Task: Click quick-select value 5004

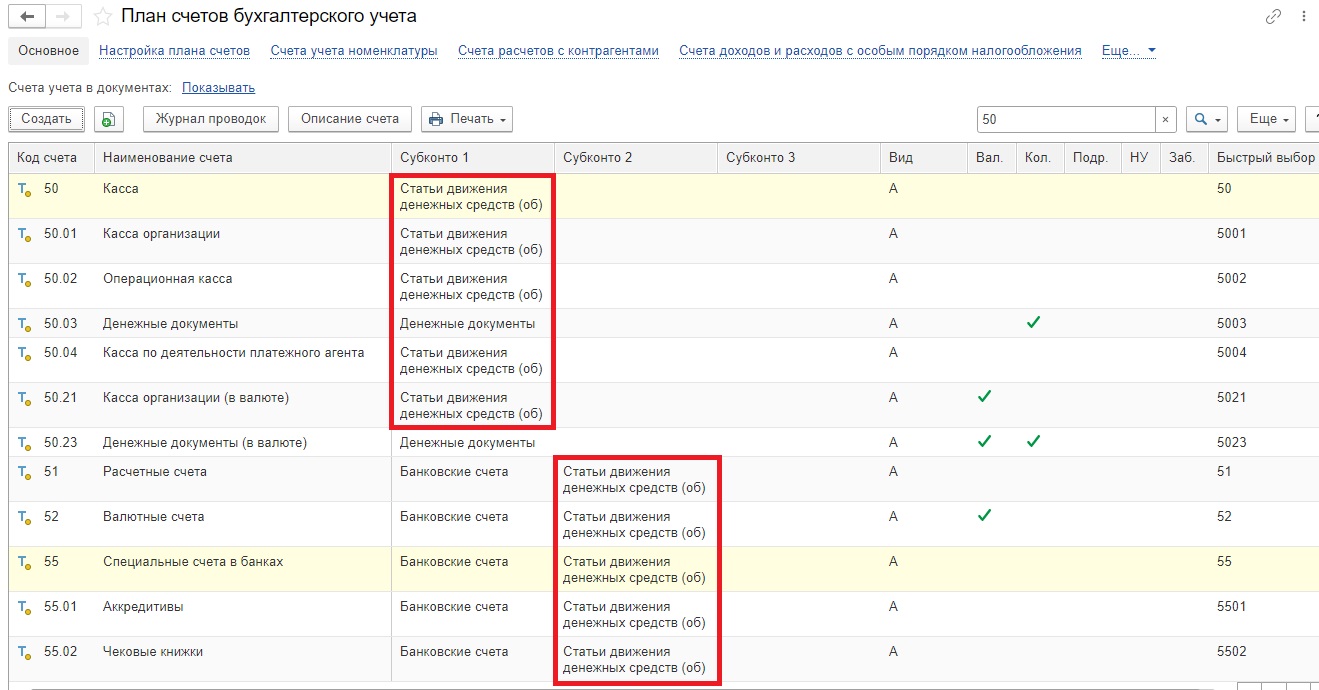Action: [x=1231, y=353]
